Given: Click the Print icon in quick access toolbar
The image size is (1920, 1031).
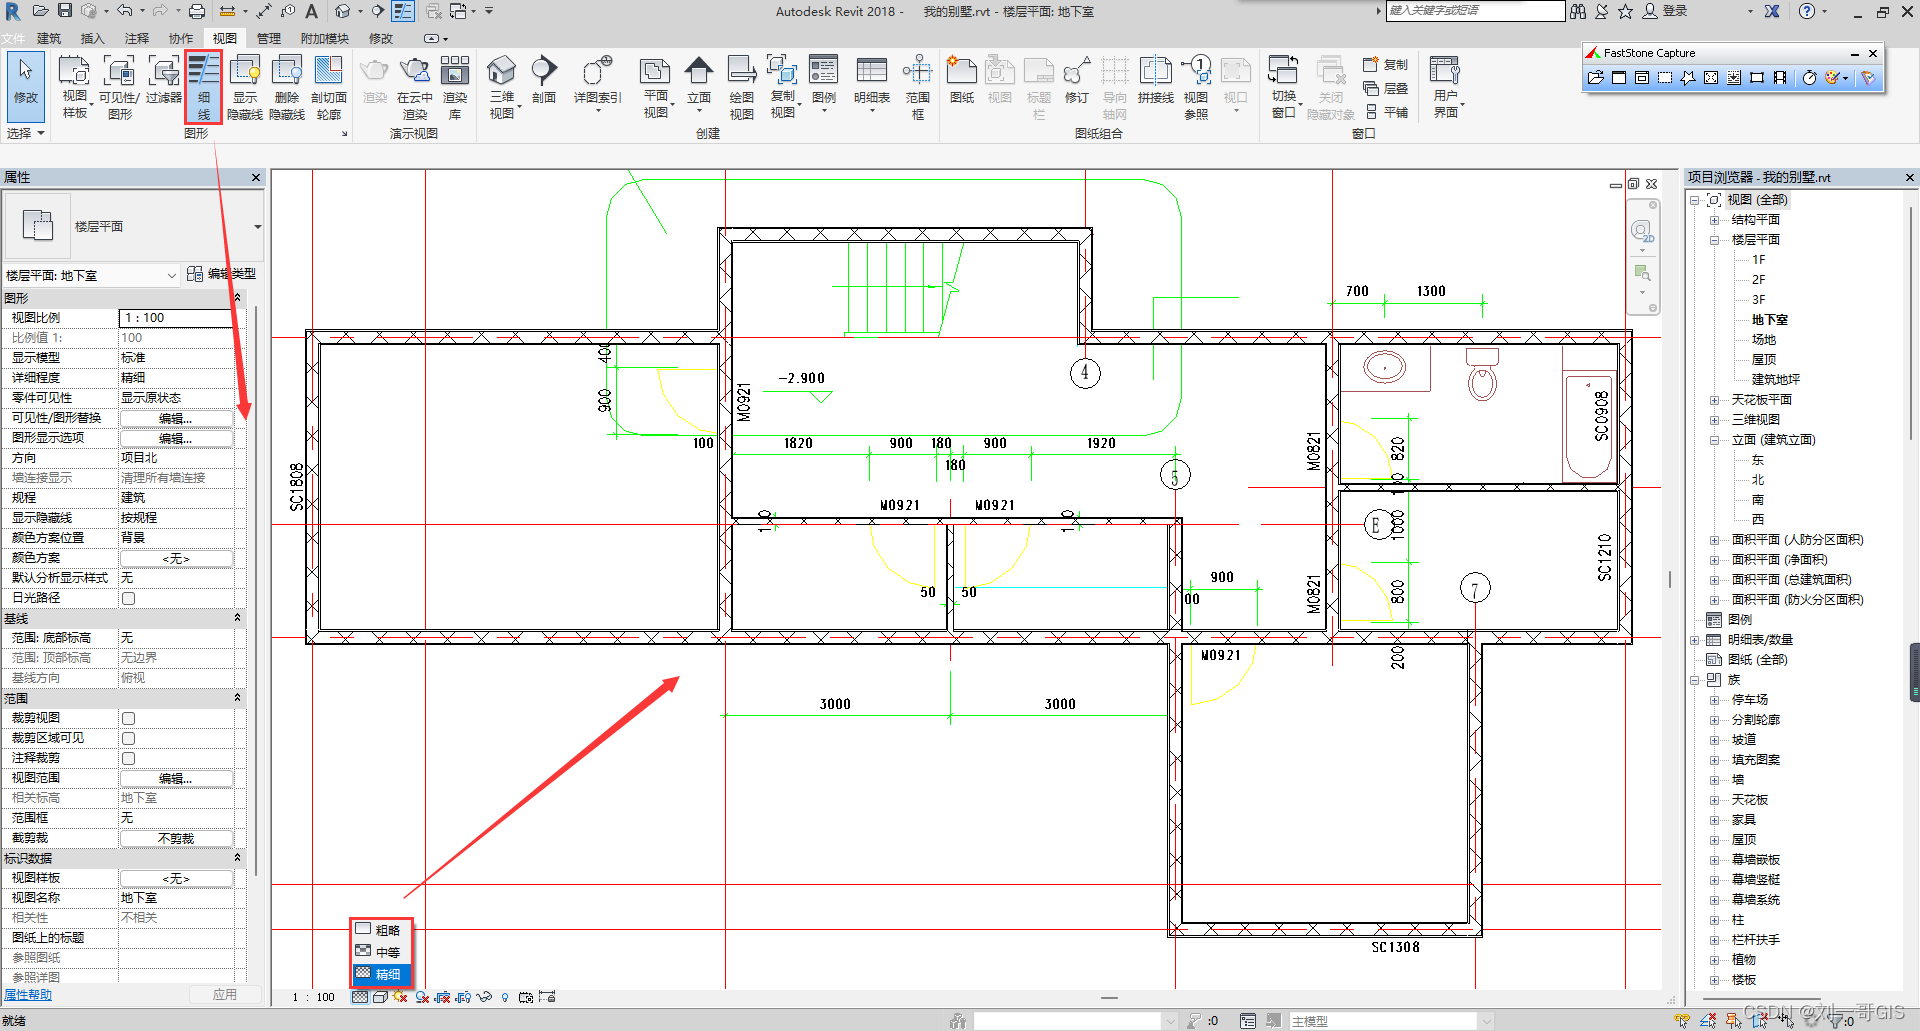Looking at the screenshot, I should pyautogui.click(x=197, y=11).
